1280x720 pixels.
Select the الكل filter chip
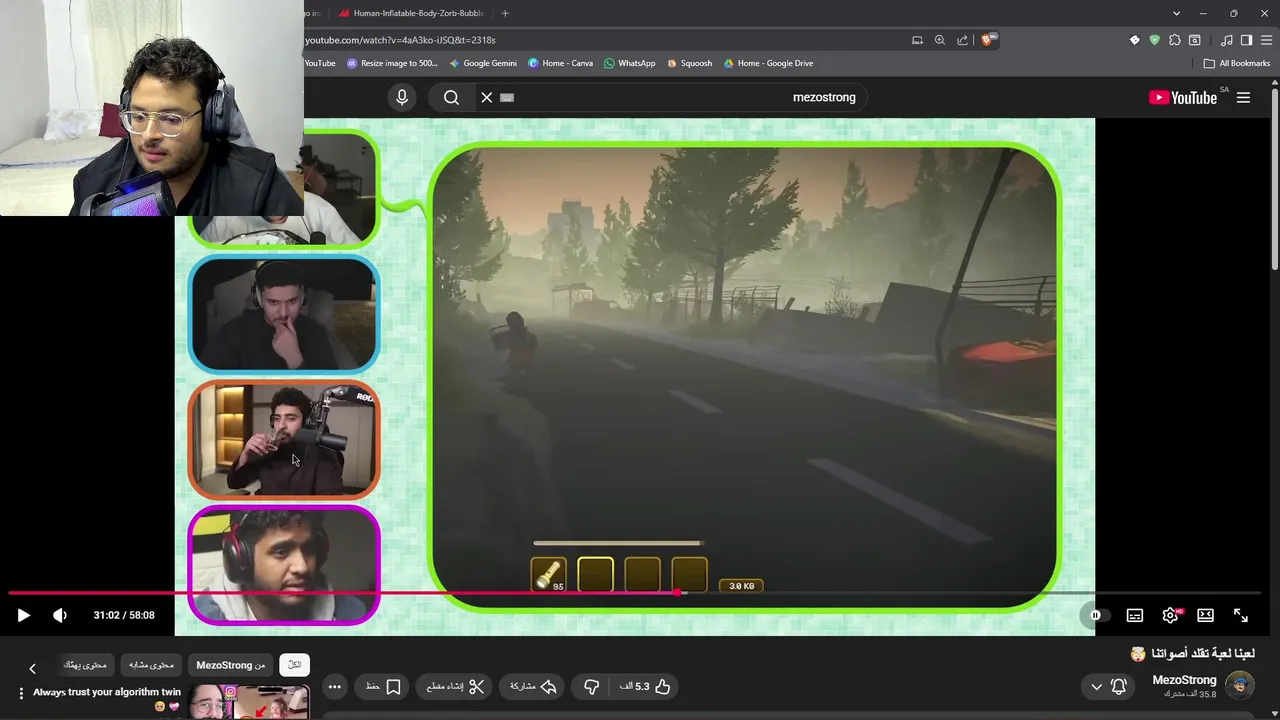coord(294,665)
